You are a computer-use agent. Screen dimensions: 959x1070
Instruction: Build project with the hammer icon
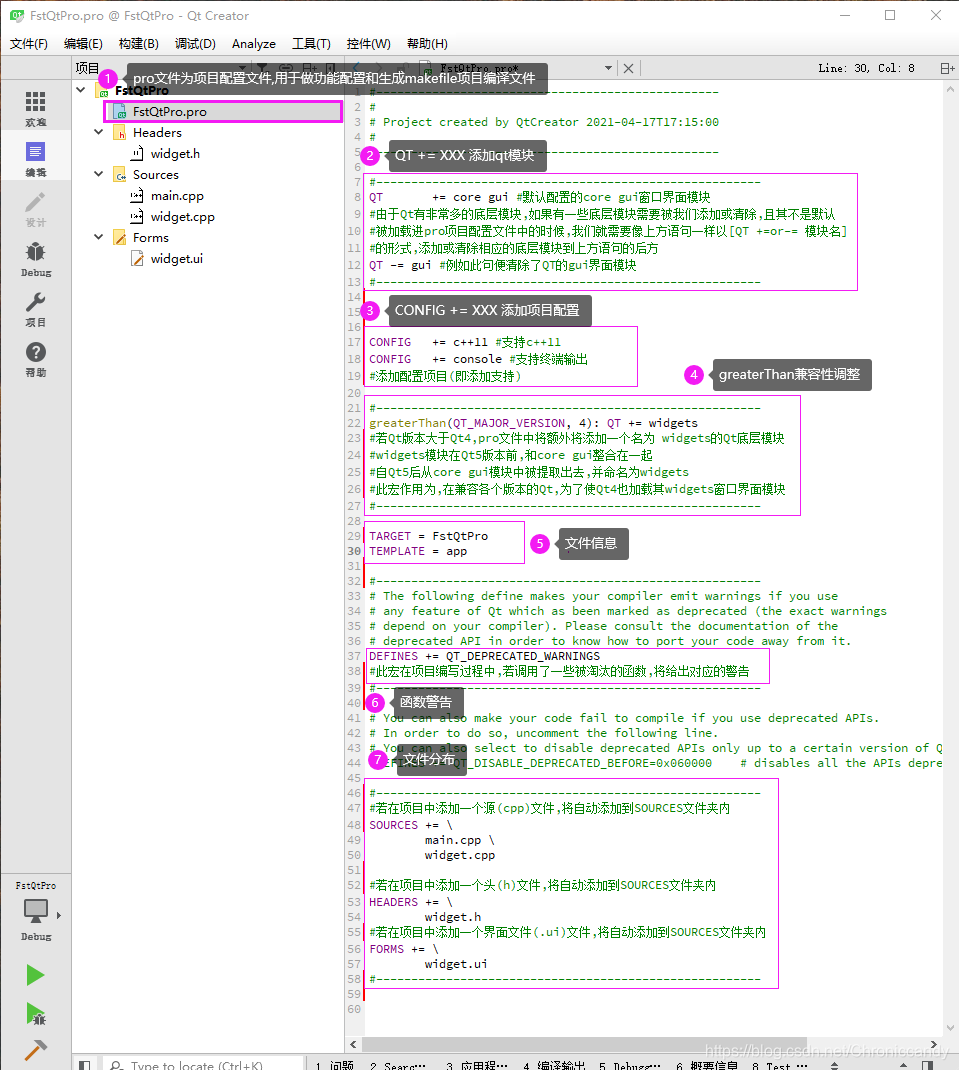pyautogui.click(x=35, y=1050)
